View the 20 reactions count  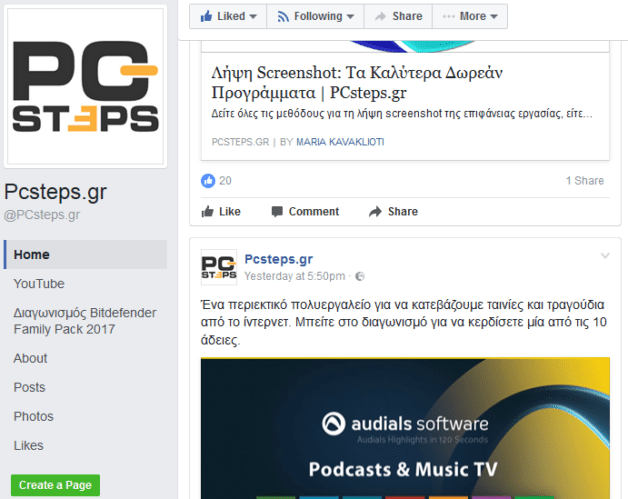point(225,181)
